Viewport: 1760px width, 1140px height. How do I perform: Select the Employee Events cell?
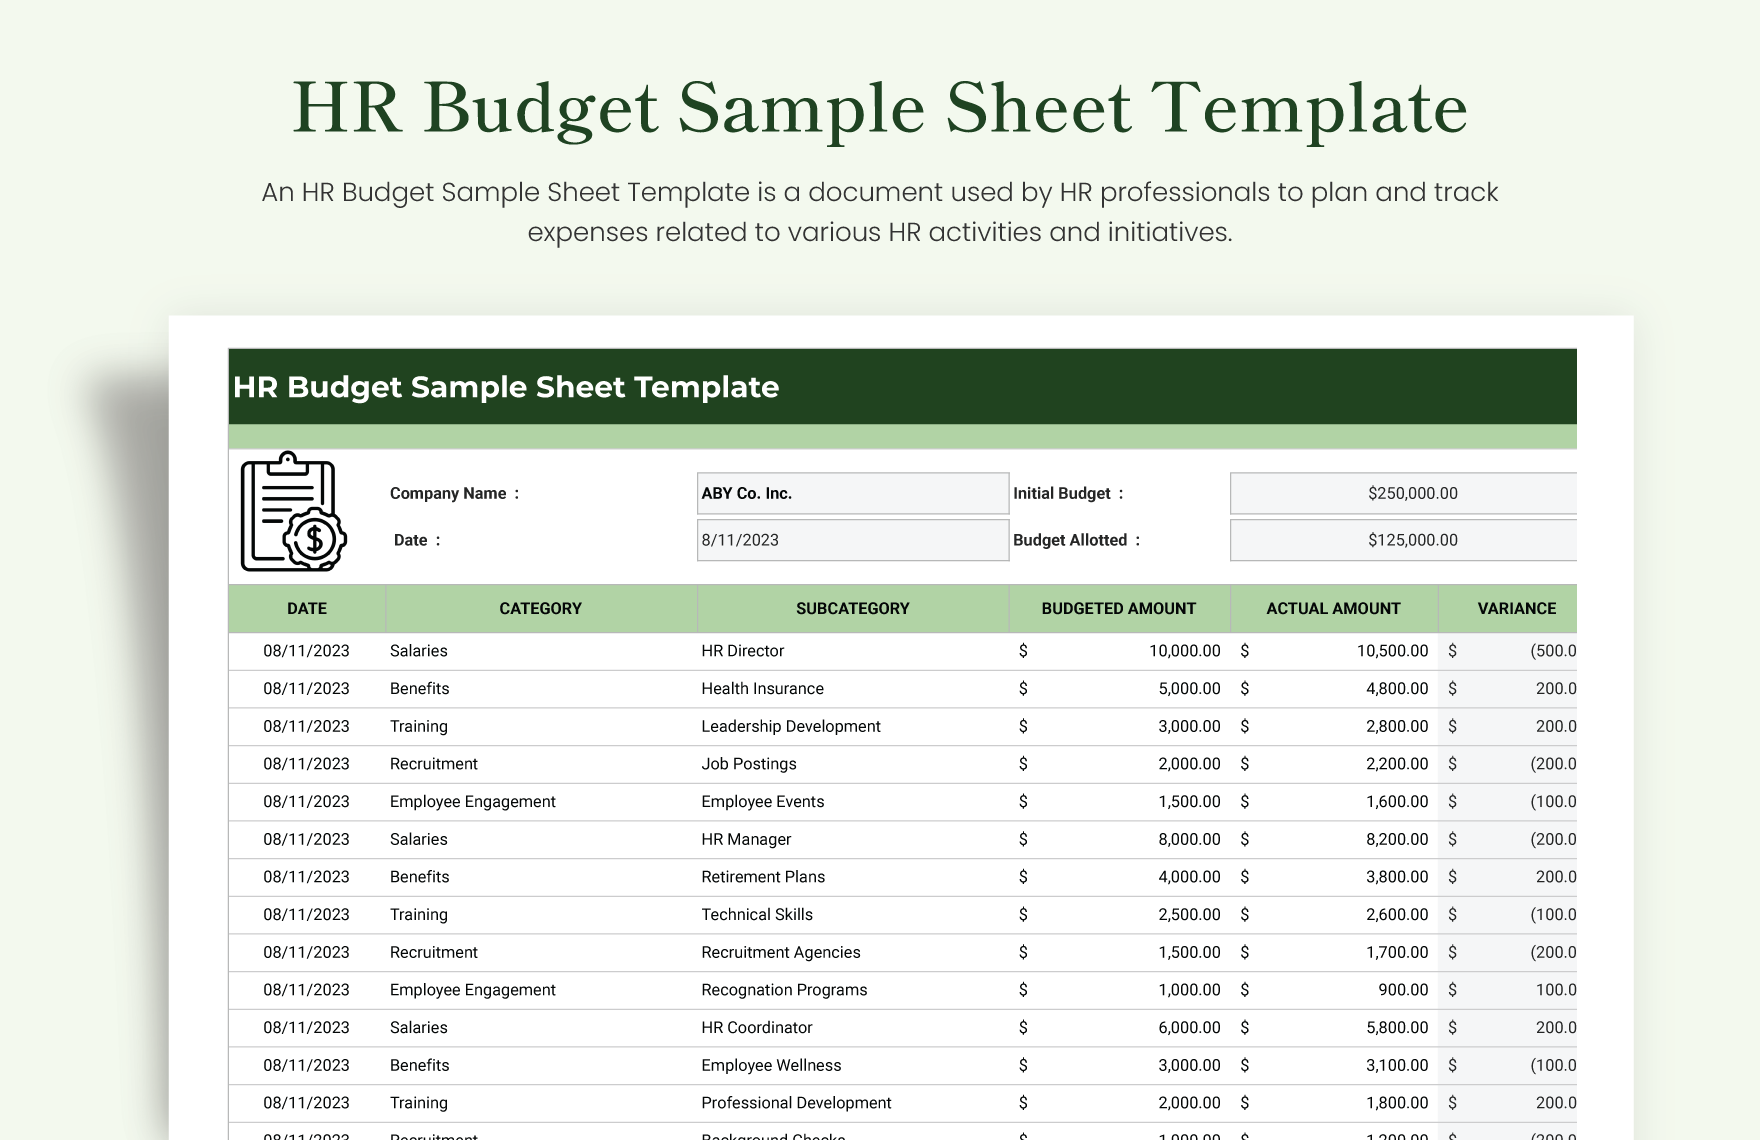point(853,802)
